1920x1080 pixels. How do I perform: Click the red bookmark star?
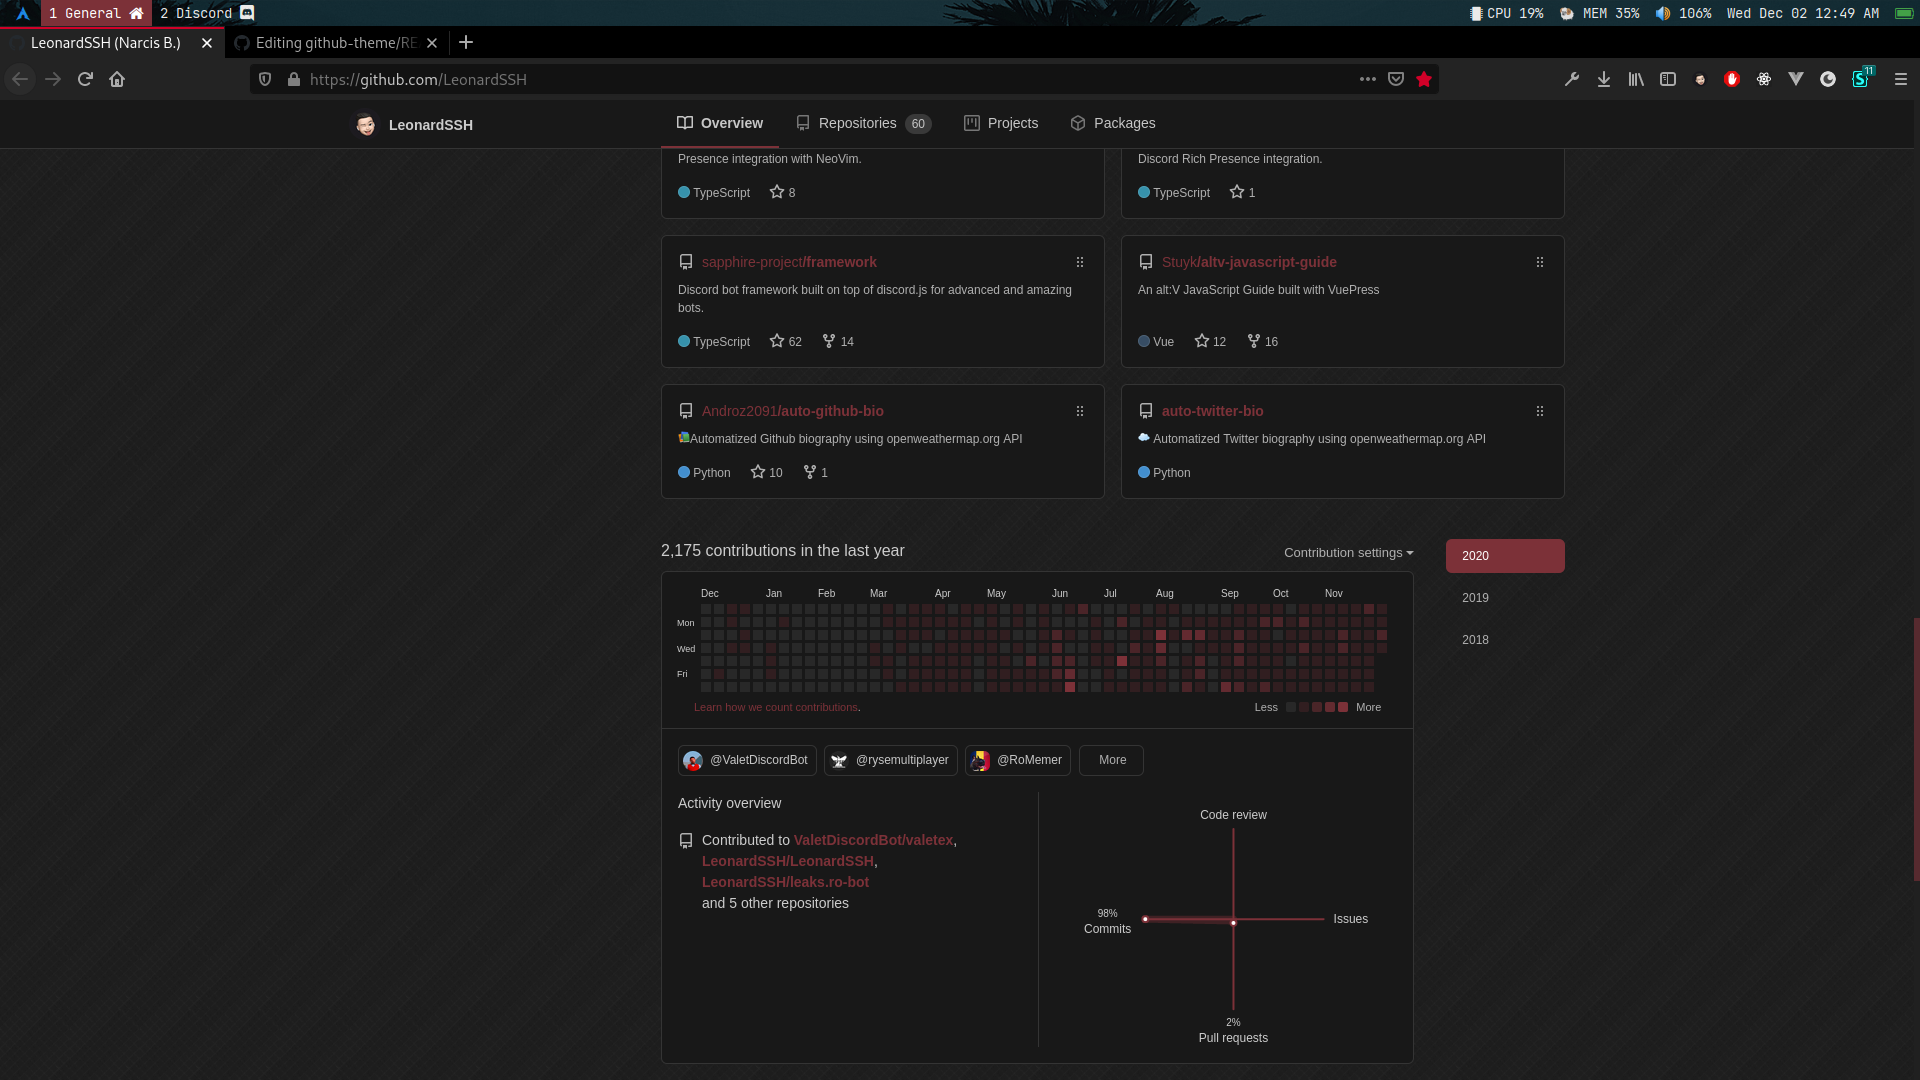(1424, 79)
